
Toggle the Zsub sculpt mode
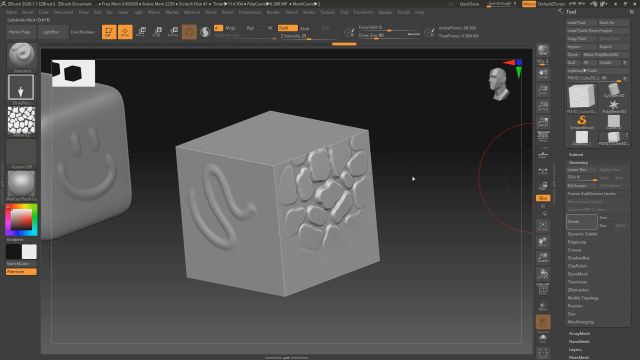305,28
